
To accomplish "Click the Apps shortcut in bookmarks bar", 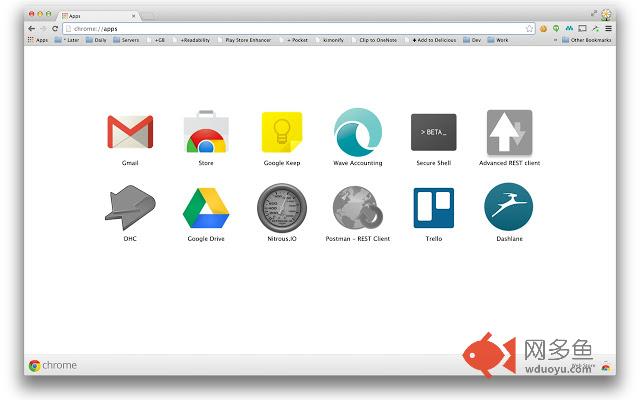I will 38,40.
